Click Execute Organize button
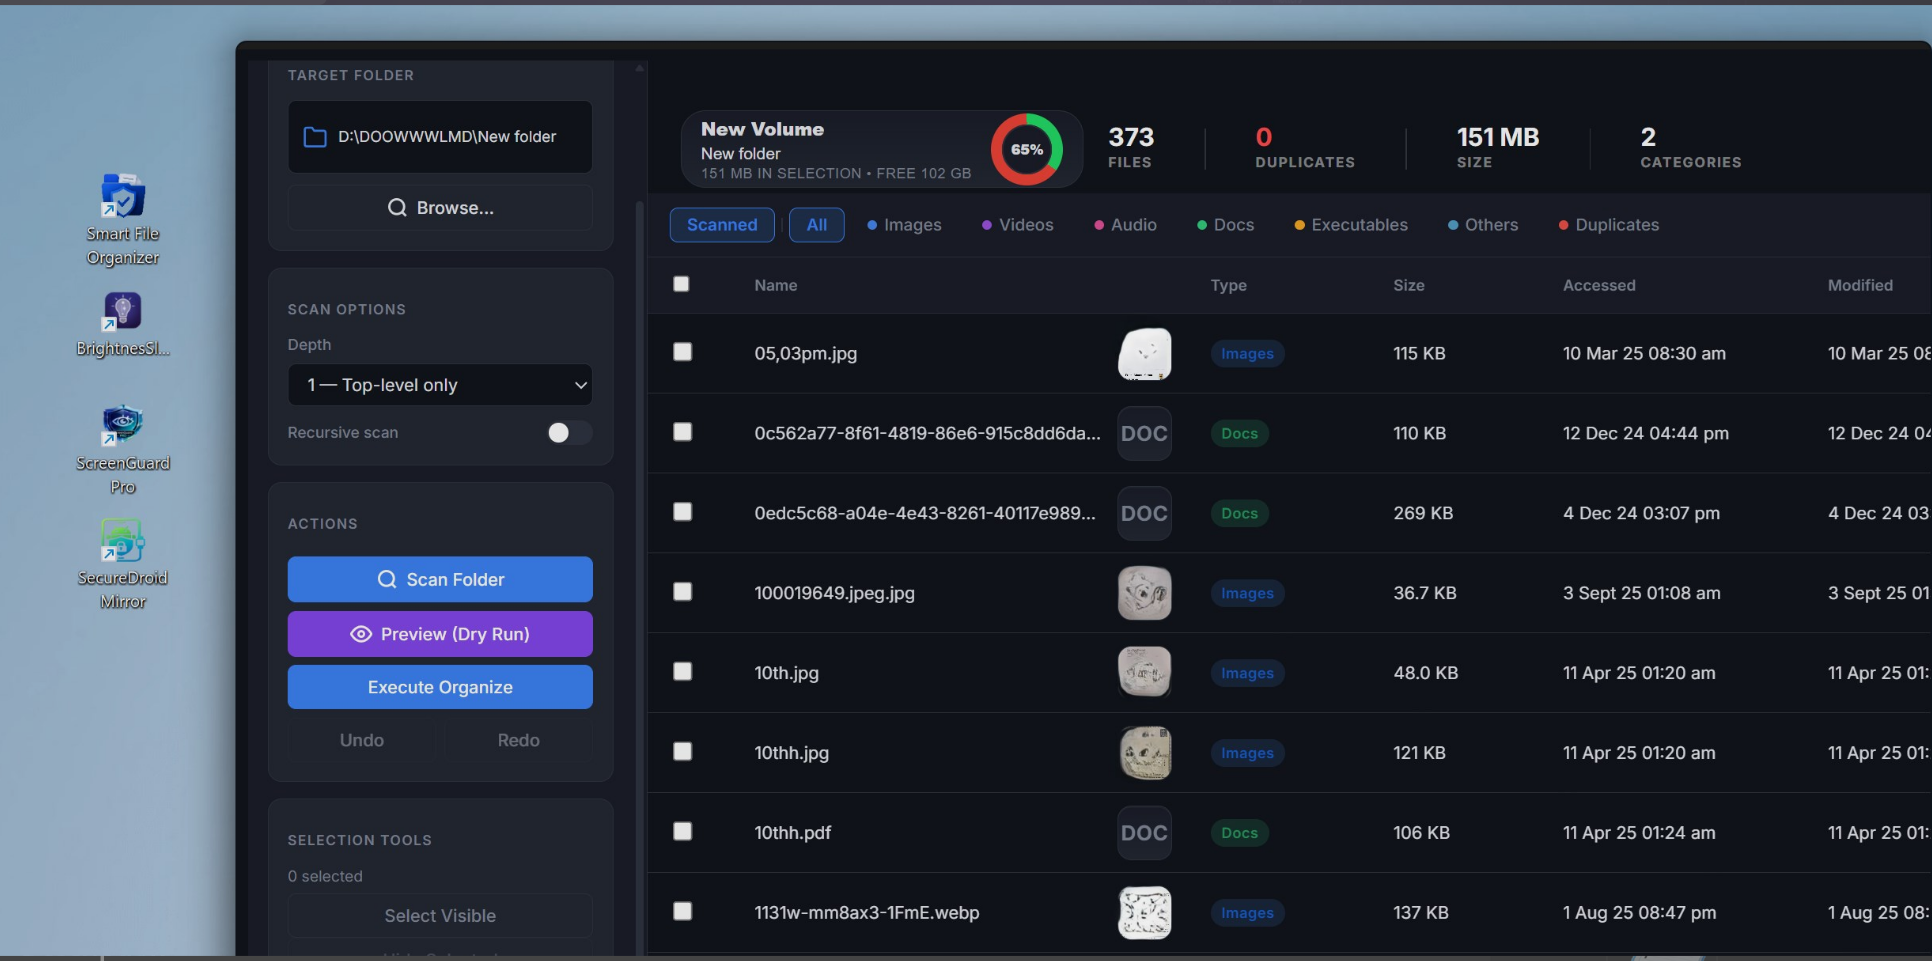 pyautogui.click(x=440, y=687)
